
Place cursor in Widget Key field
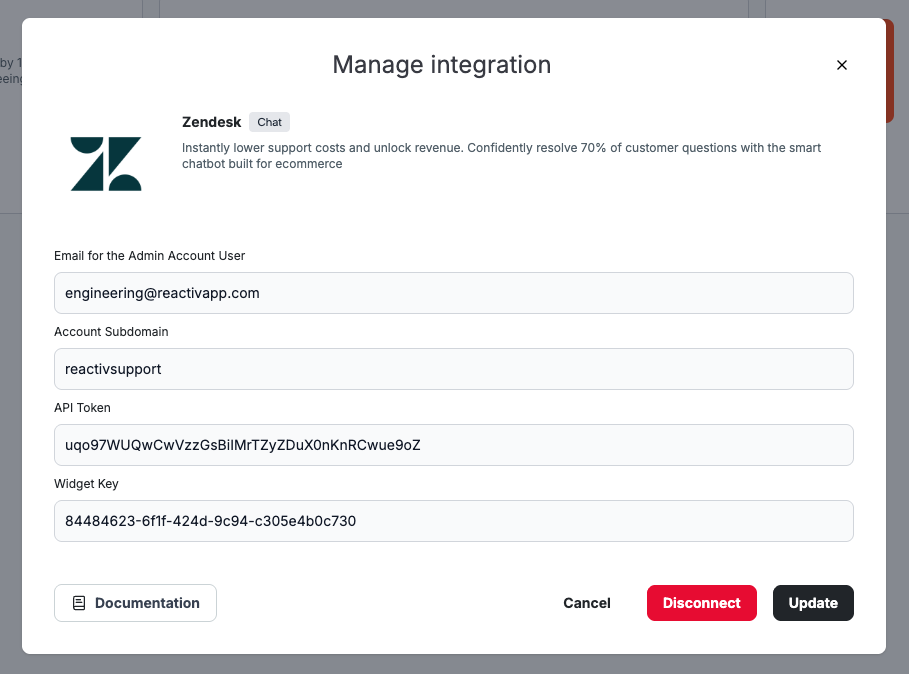453,521
